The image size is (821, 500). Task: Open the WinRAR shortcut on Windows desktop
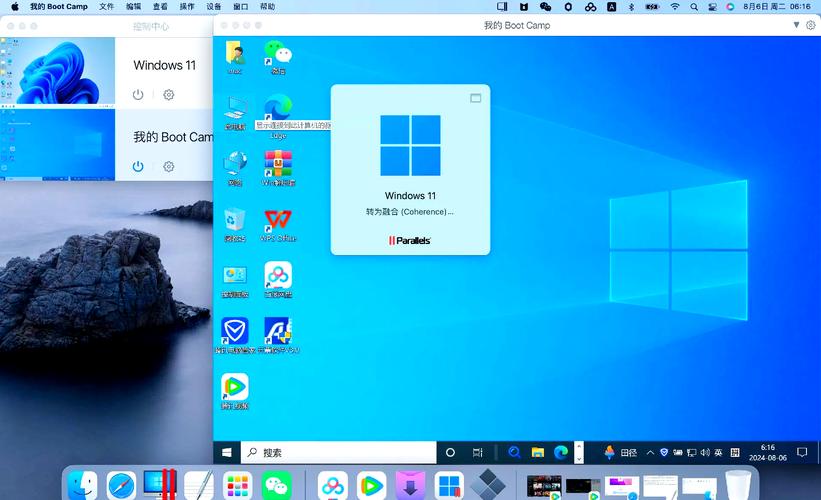[x=278, y=169]
